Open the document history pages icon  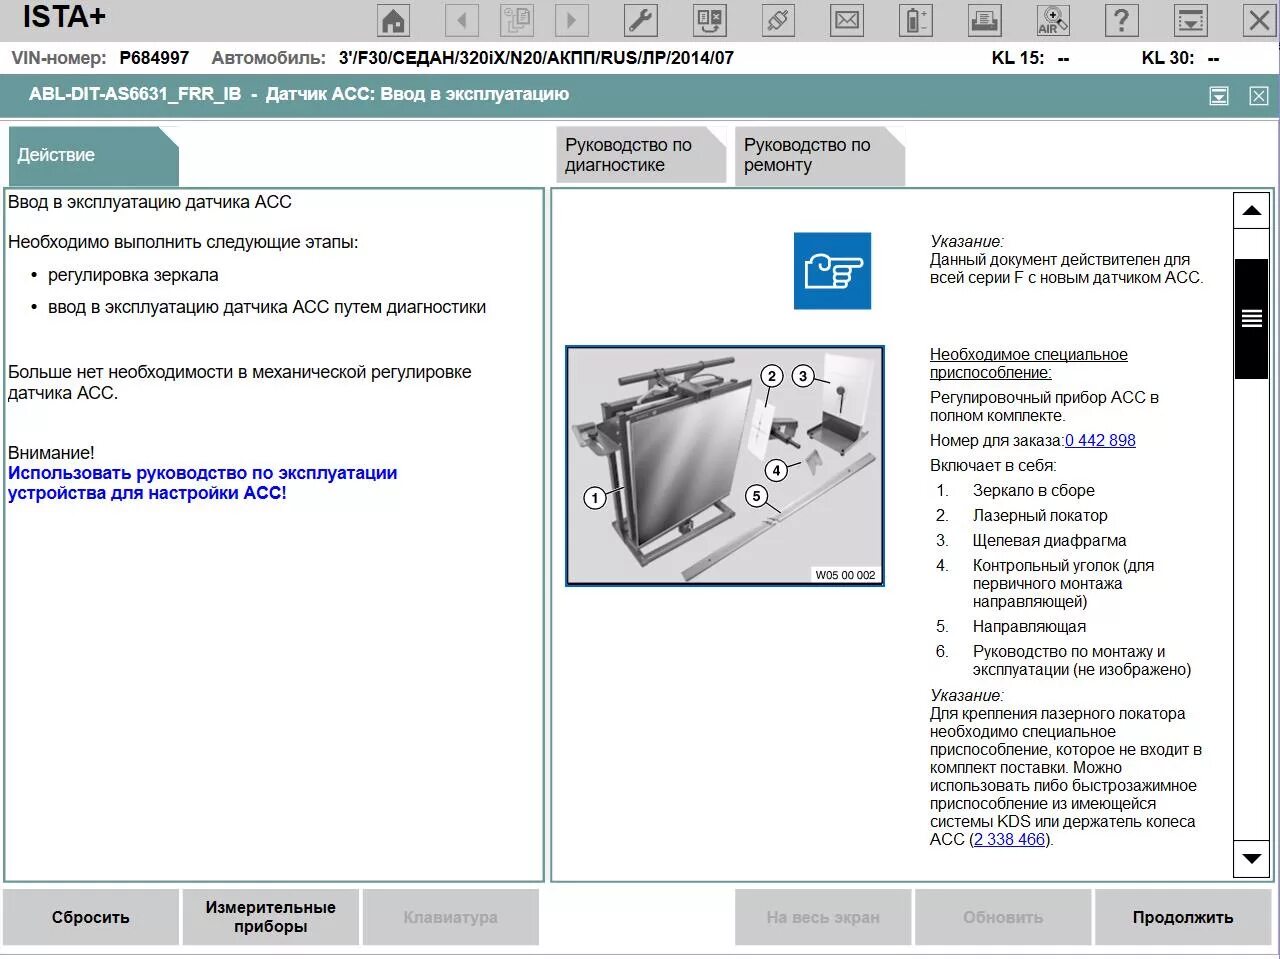tap(517, 20)
